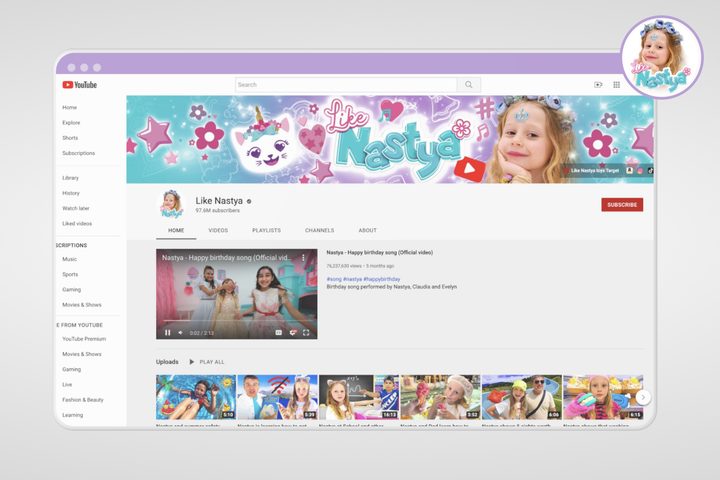Go to Home in the sidebar
The width and height of the screenshot is (720, 480).
[69, 107]
